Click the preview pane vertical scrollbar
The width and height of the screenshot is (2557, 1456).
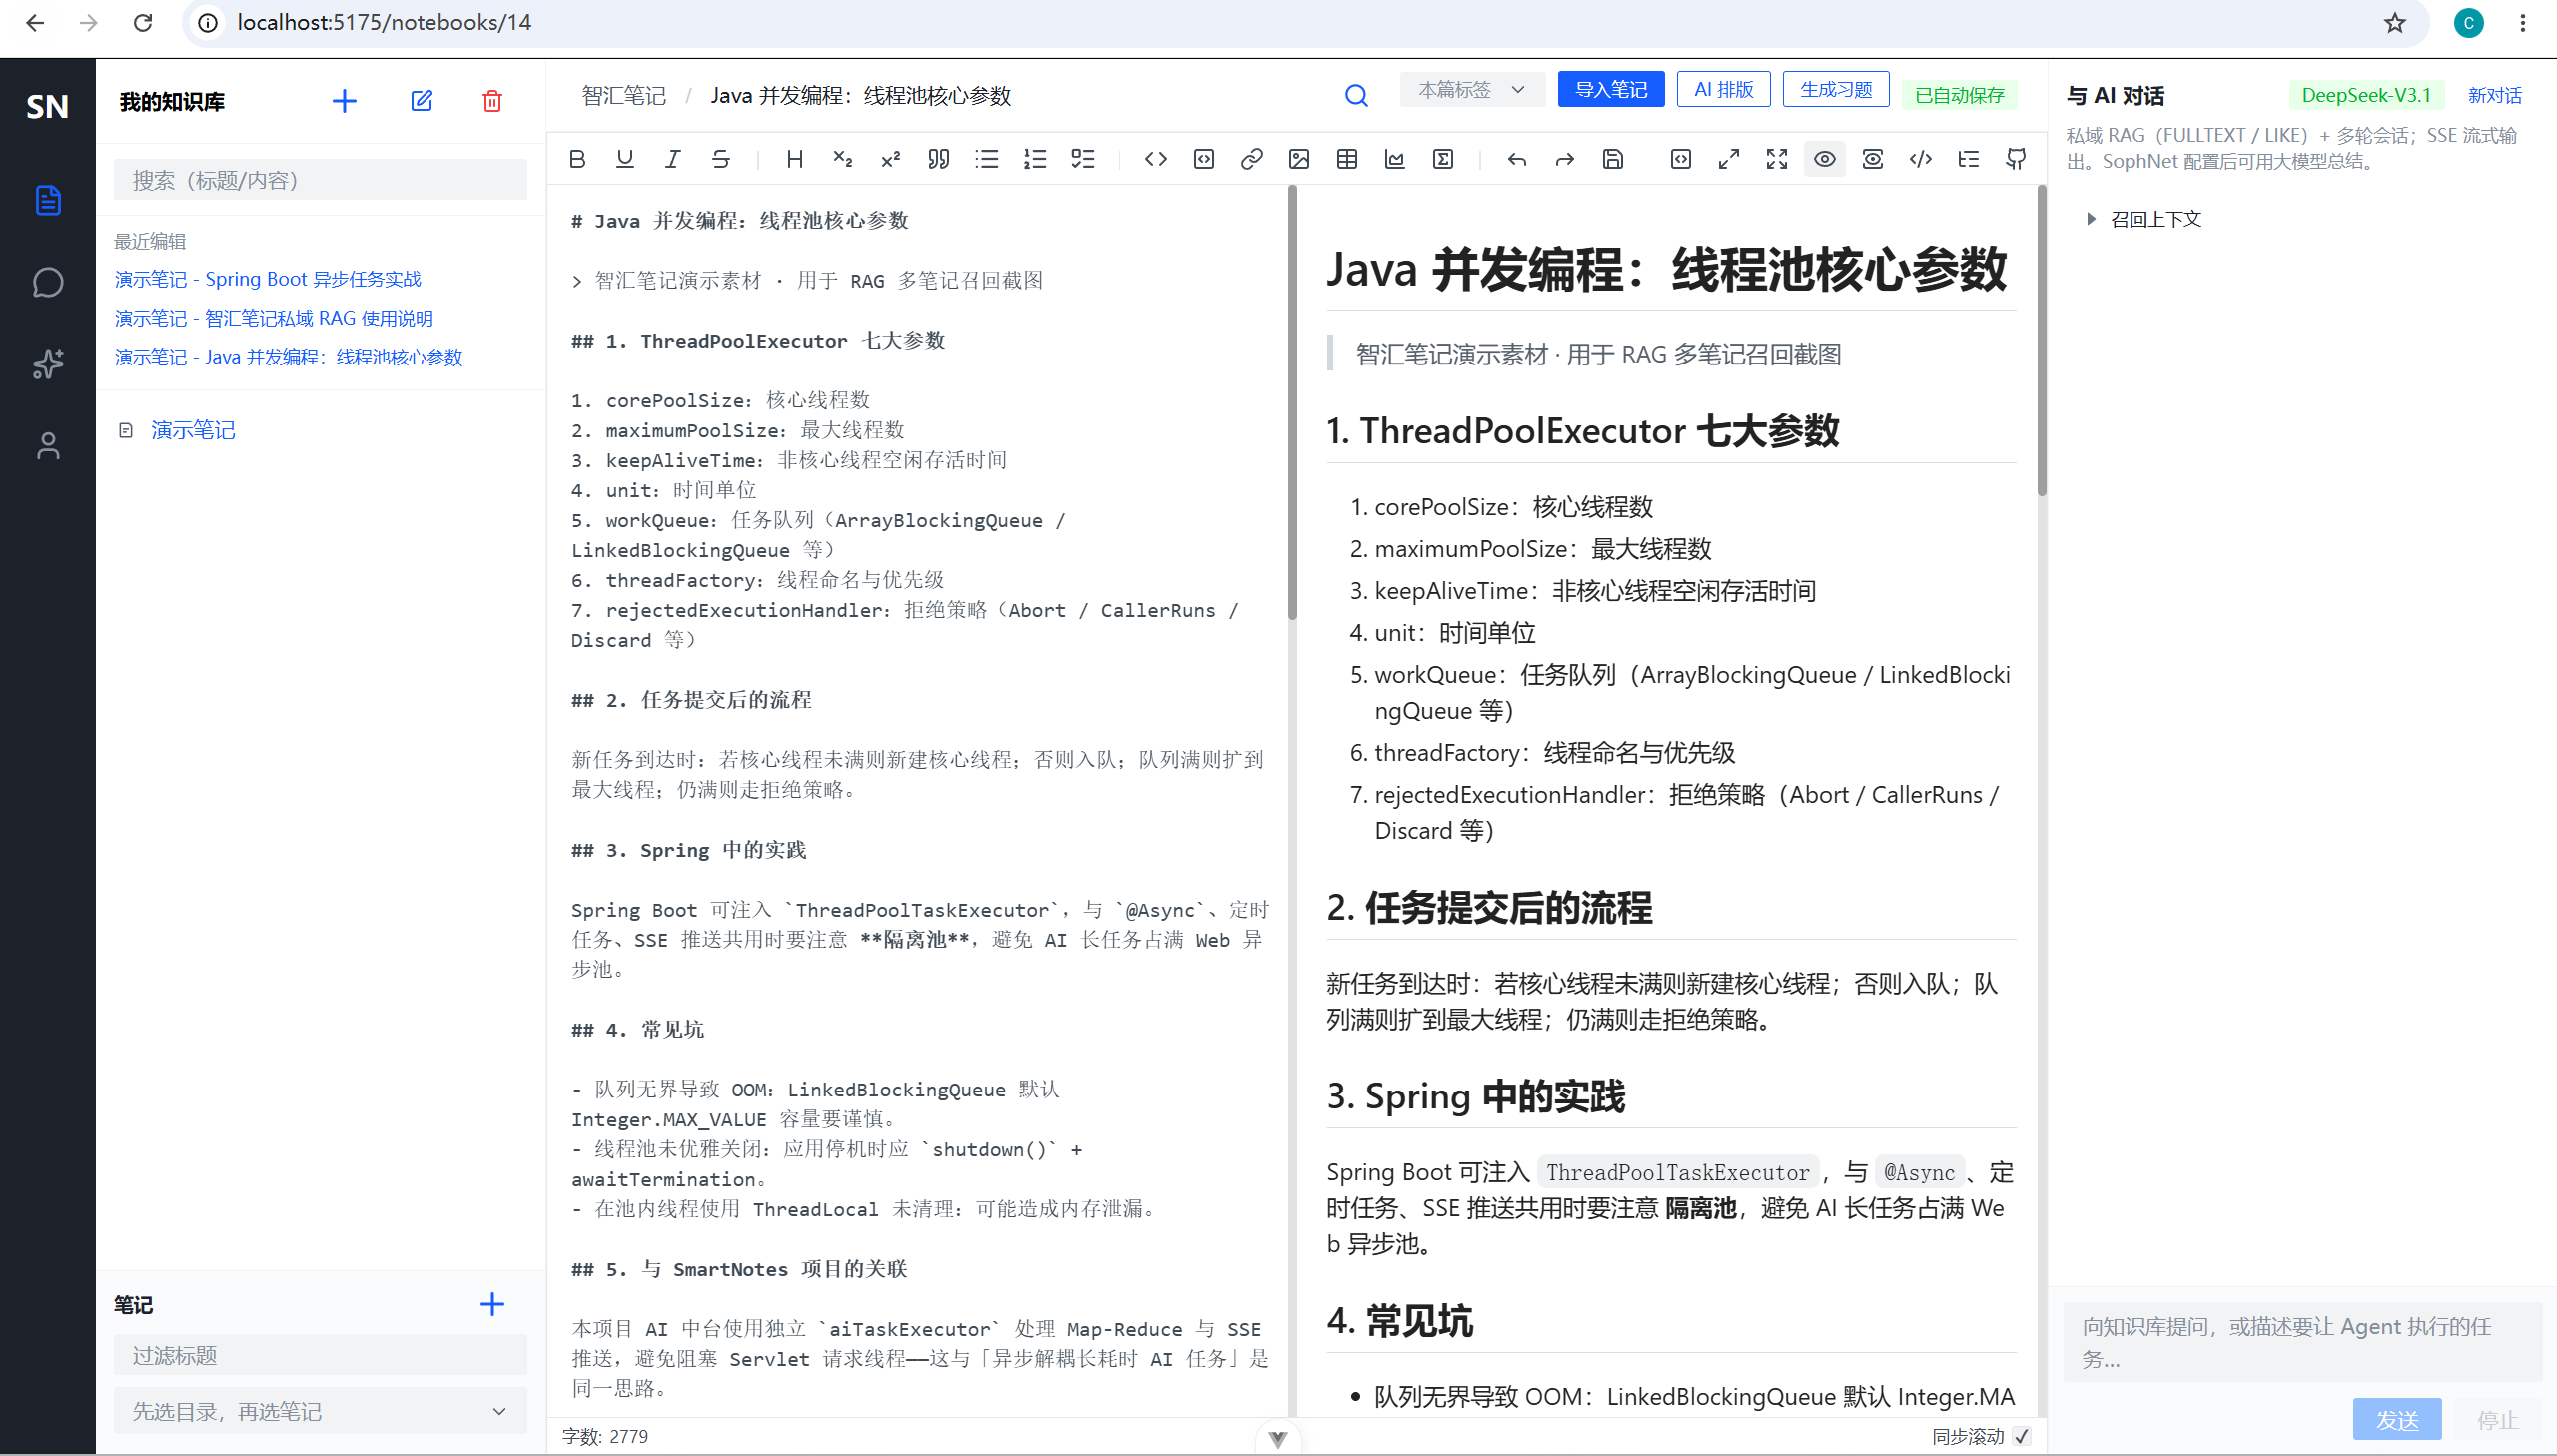2041,340
